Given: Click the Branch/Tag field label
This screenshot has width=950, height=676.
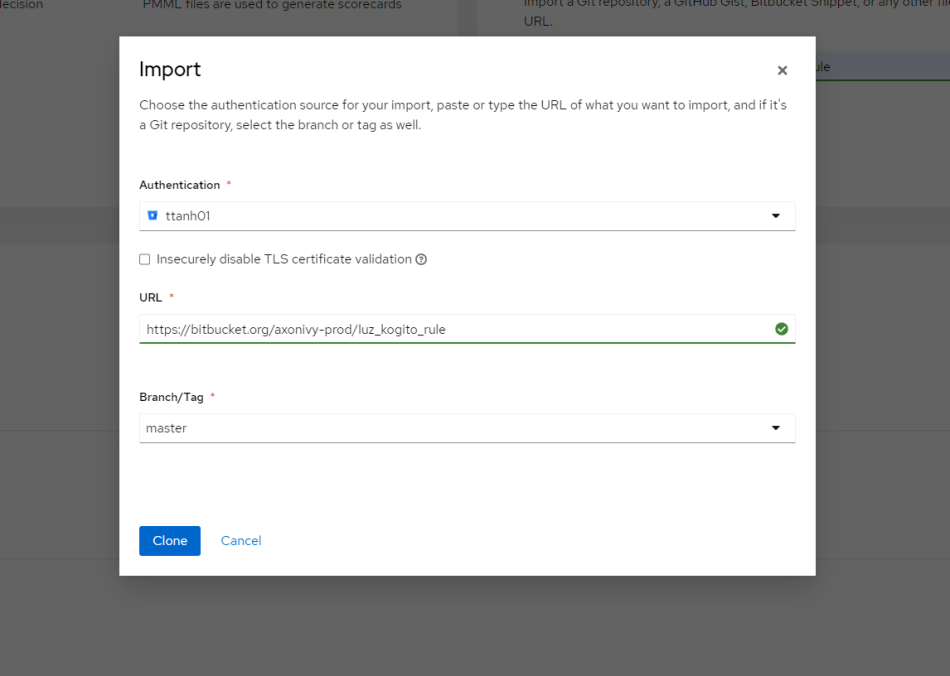Looking at the screenshot, I should 171,397.
